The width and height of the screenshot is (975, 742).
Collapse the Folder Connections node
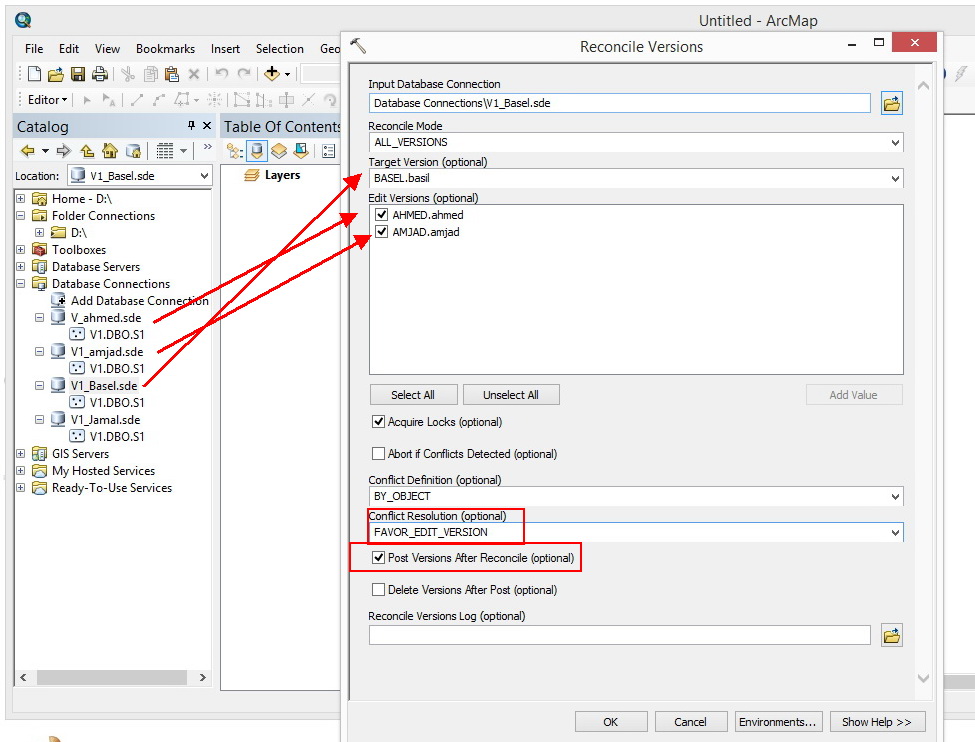point(21,215)
